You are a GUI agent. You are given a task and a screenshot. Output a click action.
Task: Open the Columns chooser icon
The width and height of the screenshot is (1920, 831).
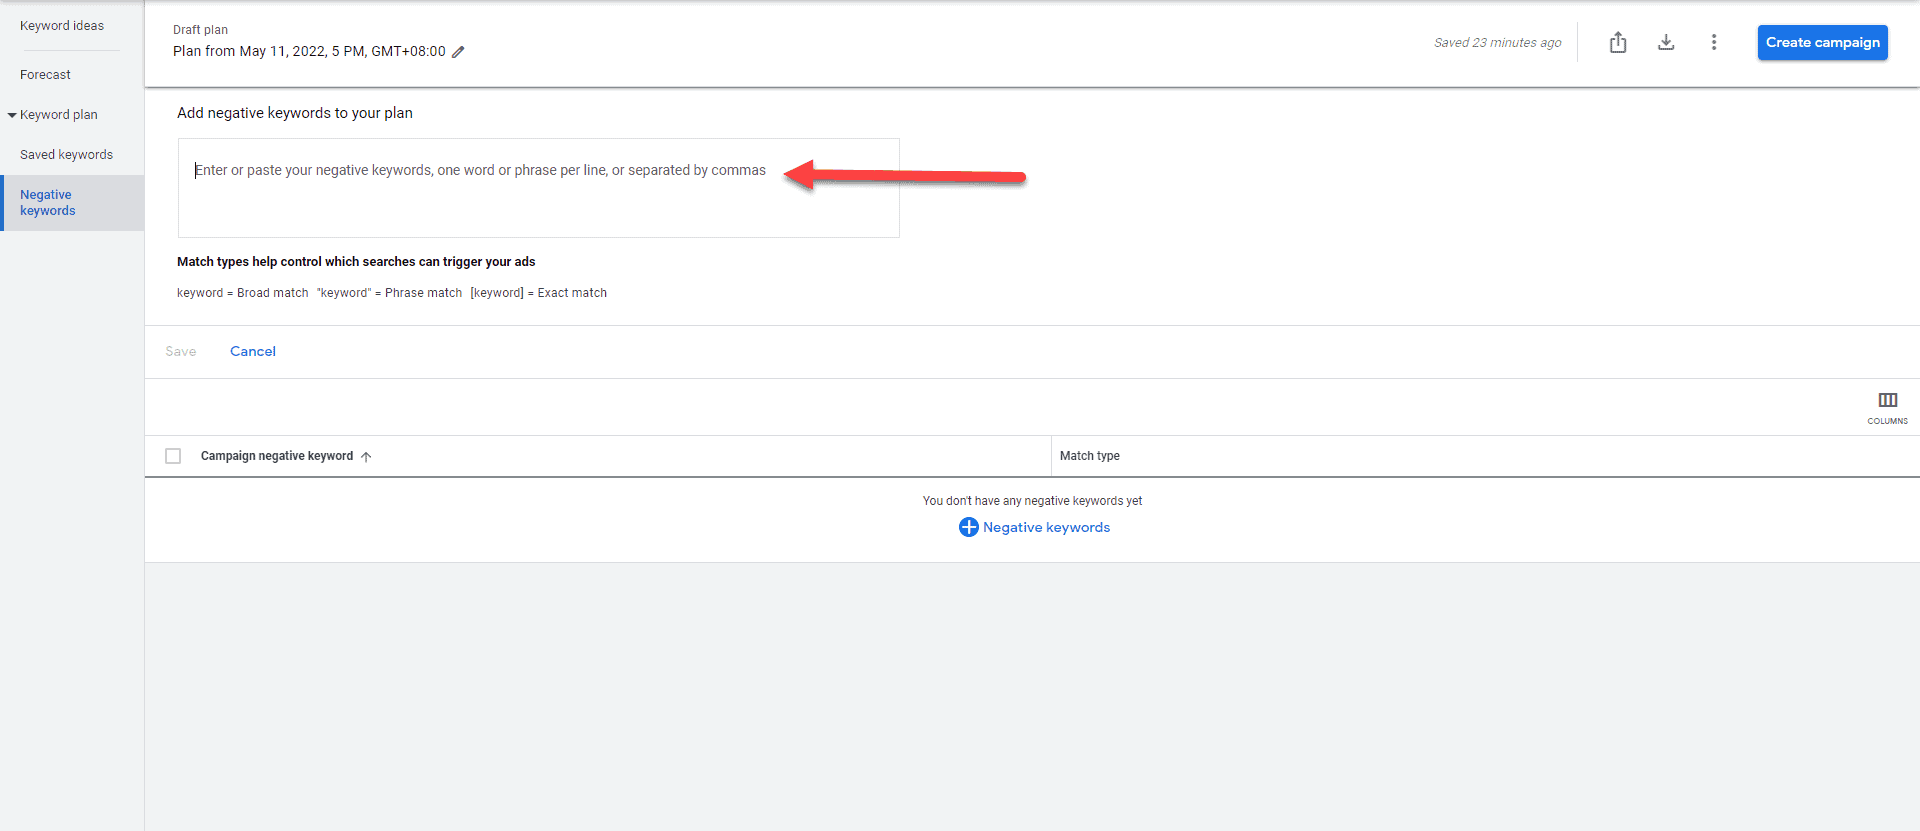click(1887, 405)
